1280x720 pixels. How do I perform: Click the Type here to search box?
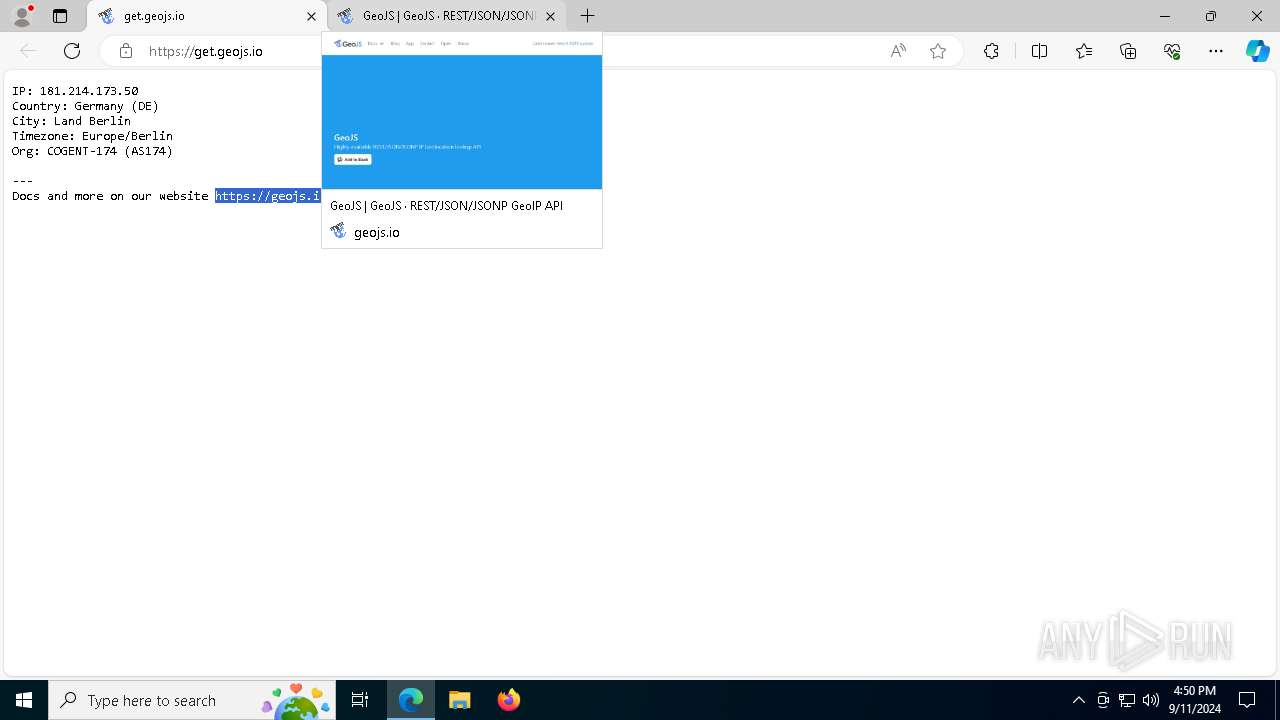click(191, 700)
